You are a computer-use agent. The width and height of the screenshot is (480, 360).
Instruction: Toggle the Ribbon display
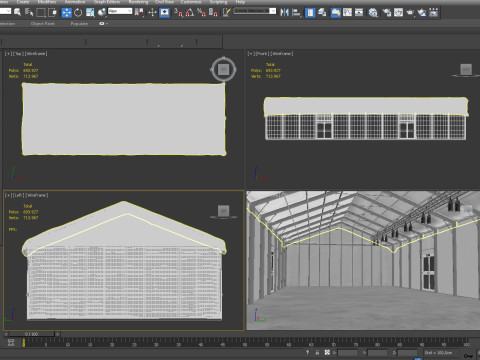[336, 13]
